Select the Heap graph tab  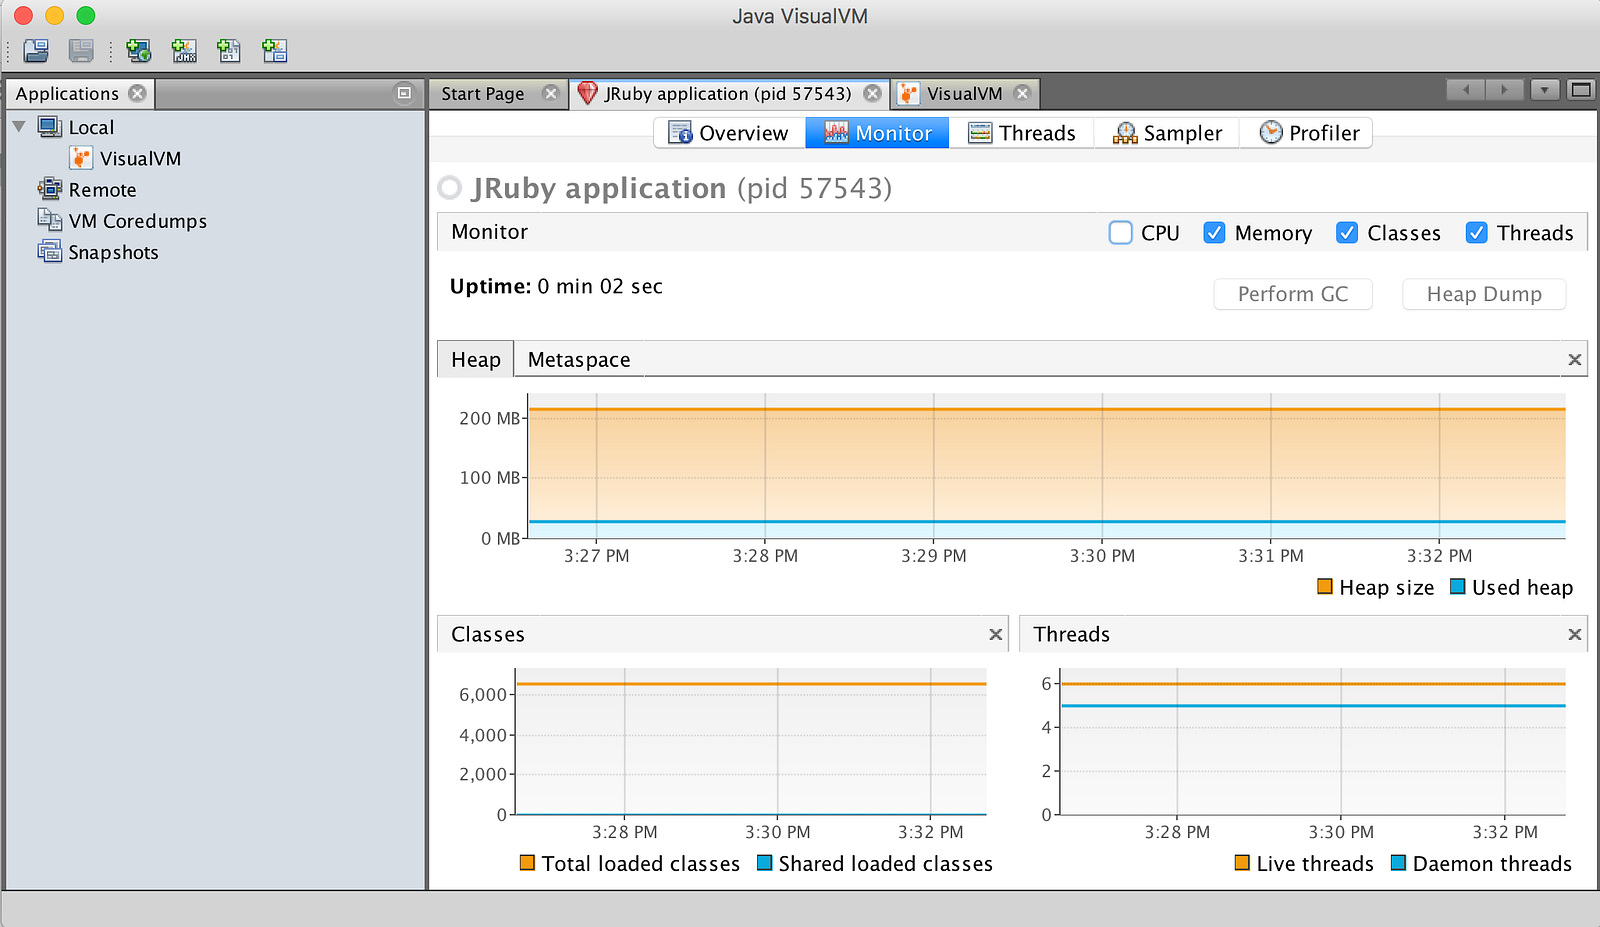[476, 359]
